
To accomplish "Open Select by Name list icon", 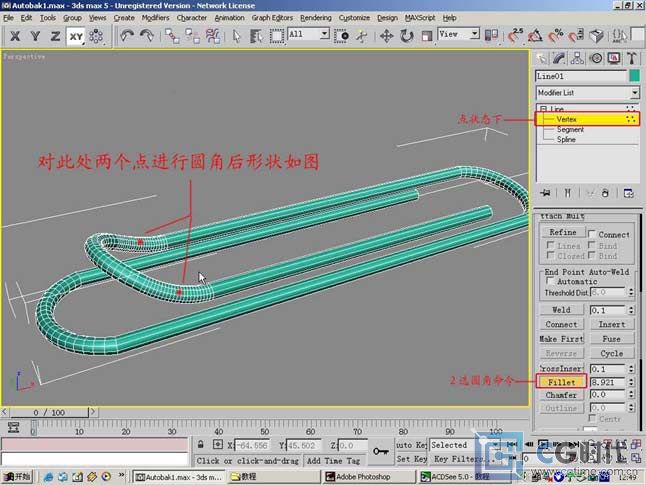I will coord(256,36).
